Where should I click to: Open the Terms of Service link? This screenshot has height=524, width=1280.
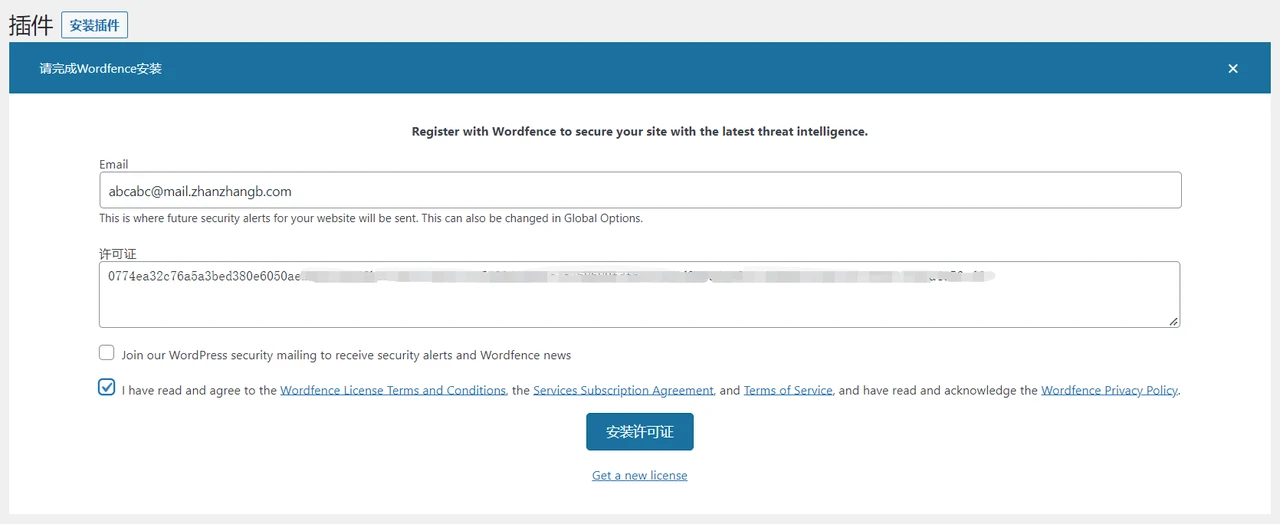coord(788,390)
